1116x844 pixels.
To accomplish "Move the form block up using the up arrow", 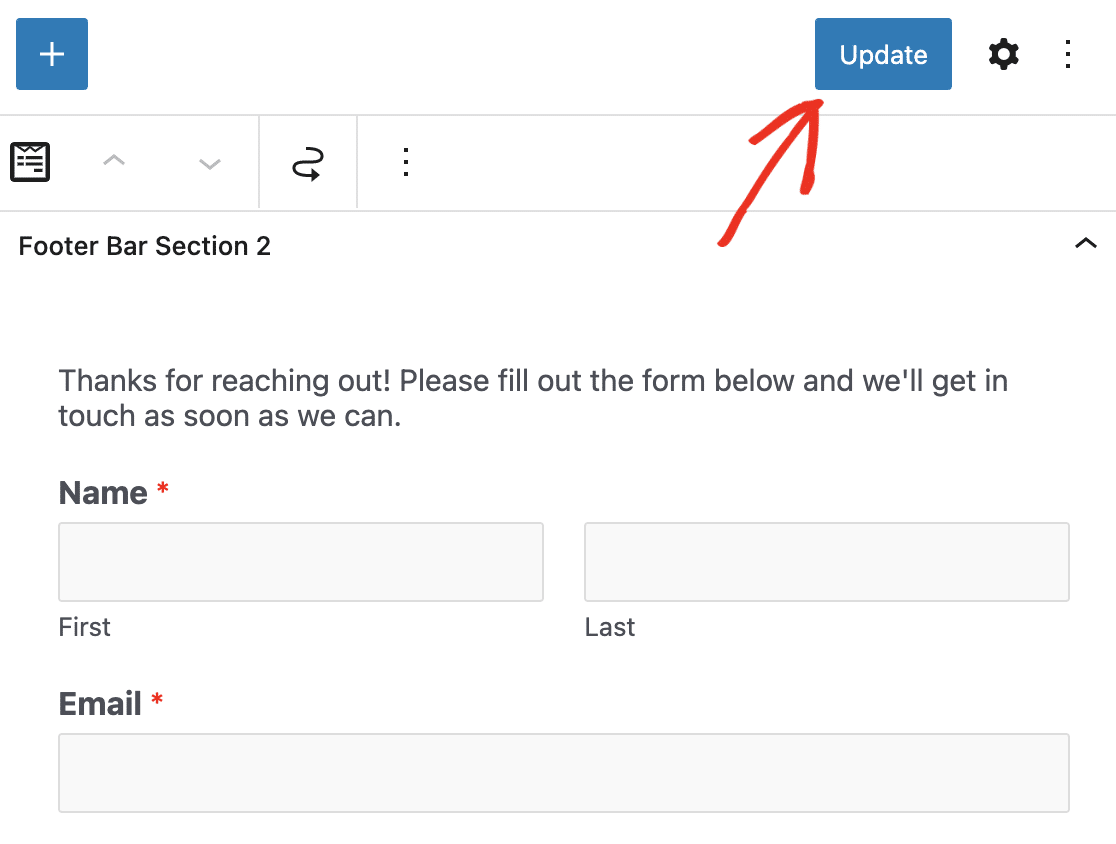I will coord(114,161).
